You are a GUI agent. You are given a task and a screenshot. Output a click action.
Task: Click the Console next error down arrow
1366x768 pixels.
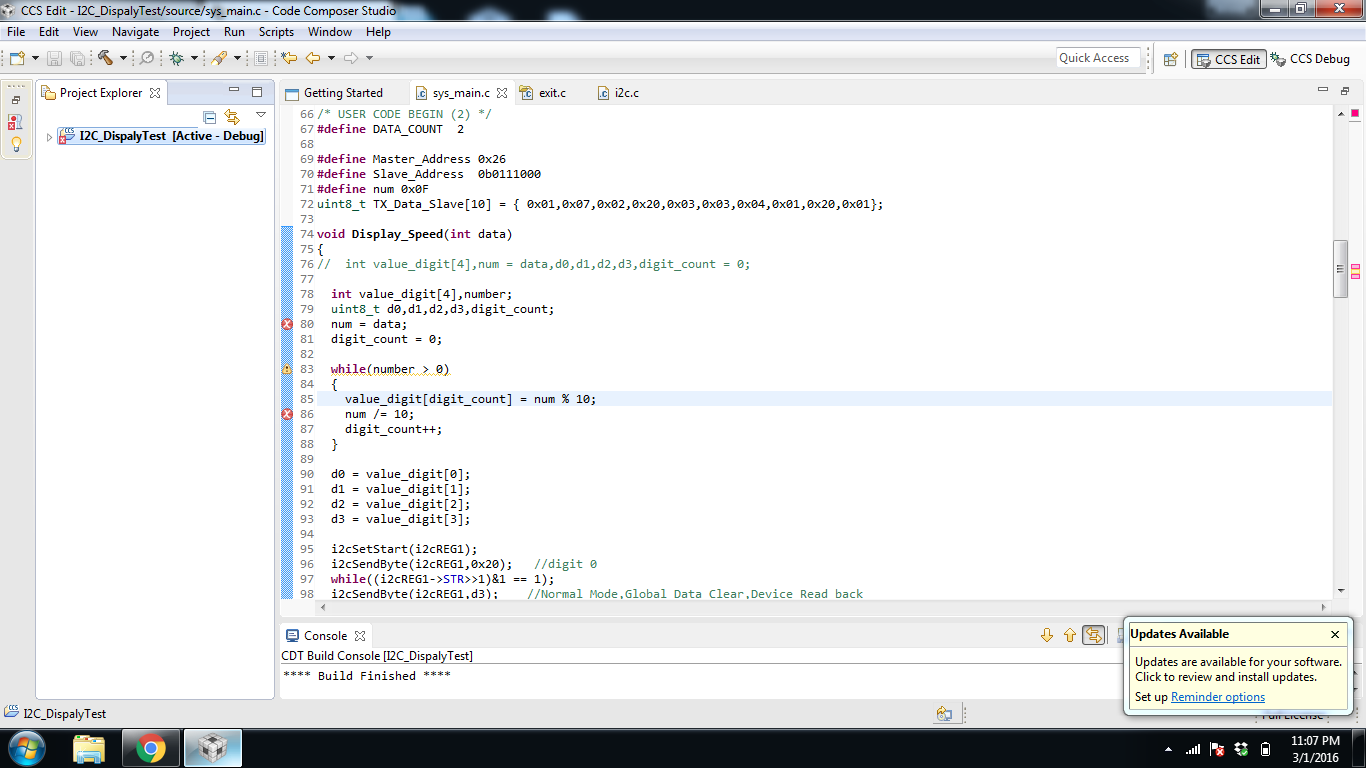point(1047,635)
